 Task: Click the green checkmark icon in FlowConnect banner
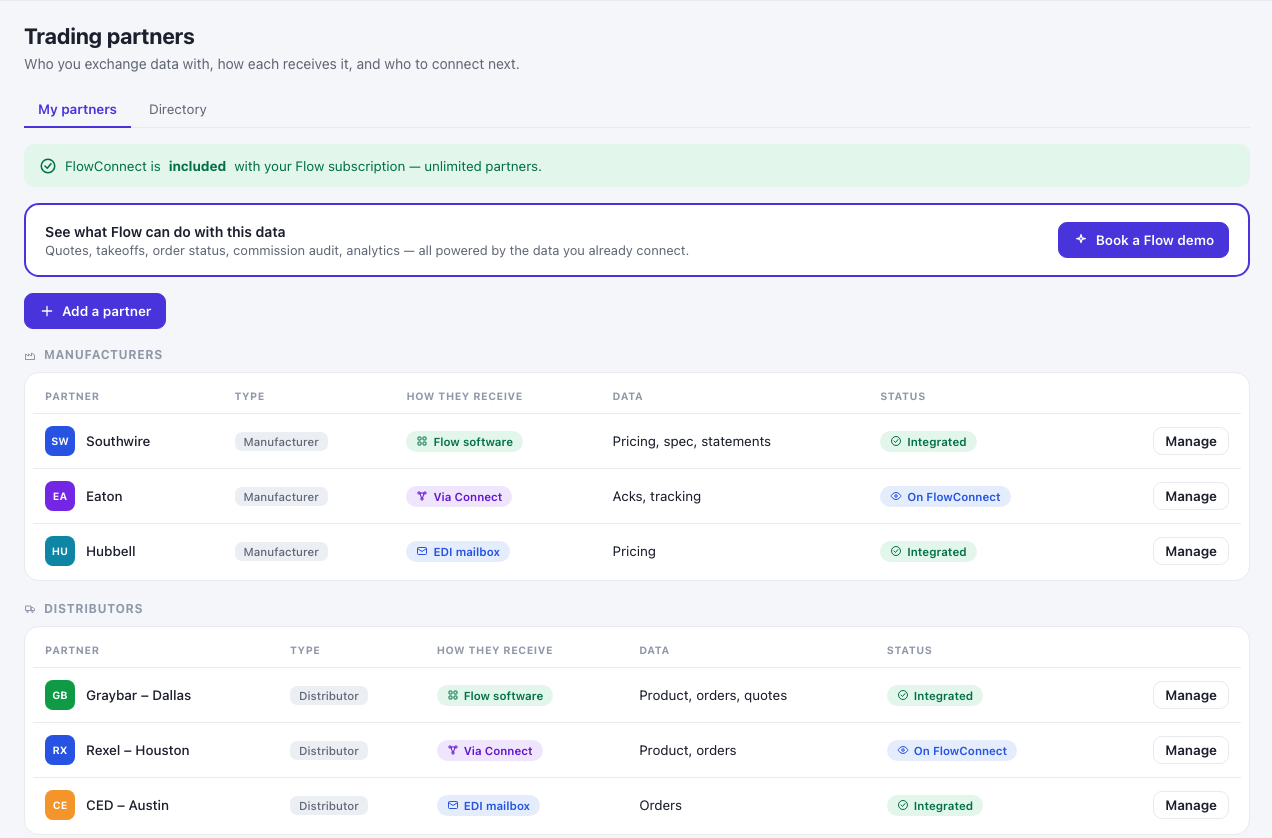pos(48,166)
